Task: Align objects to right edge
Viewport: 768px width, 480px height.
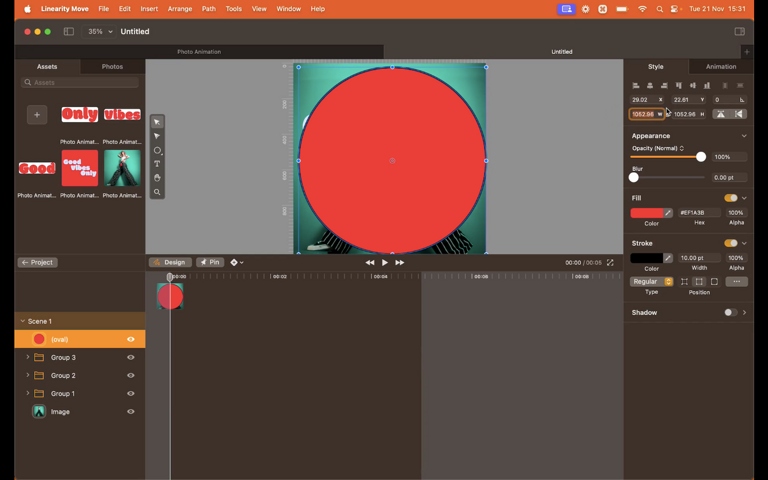Action: 664,85
